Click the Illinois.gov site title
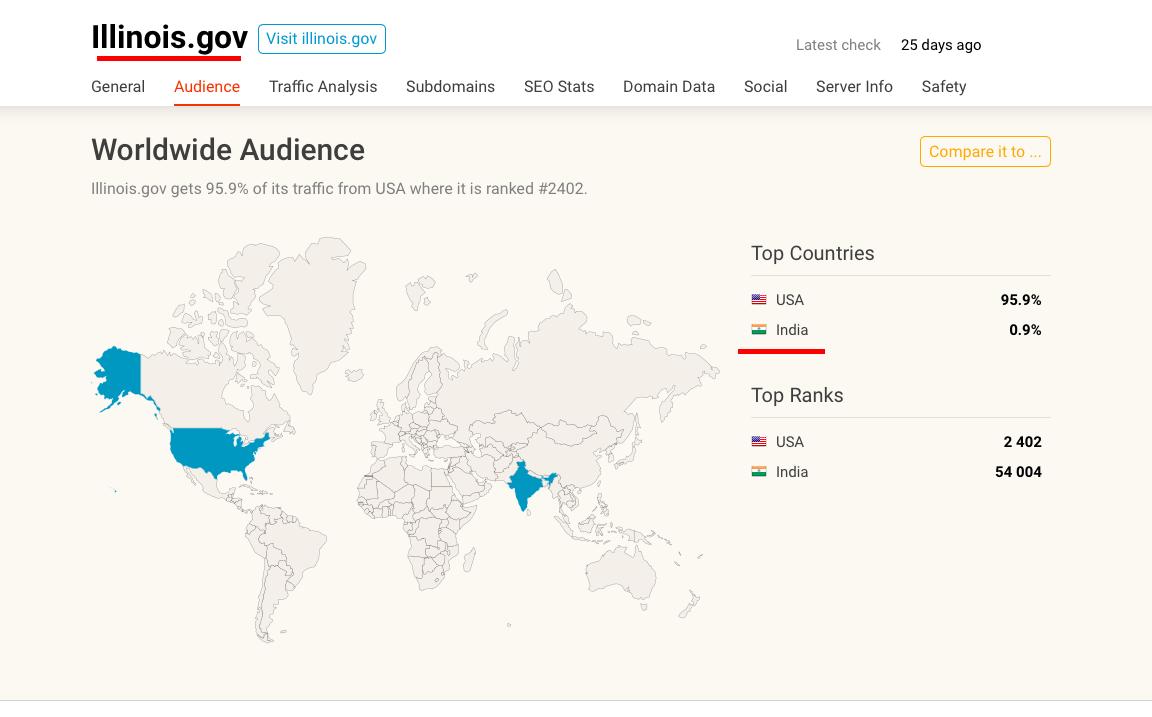Image resolution: width=1152 pixels, height=717 pixels. click(170, 37)
